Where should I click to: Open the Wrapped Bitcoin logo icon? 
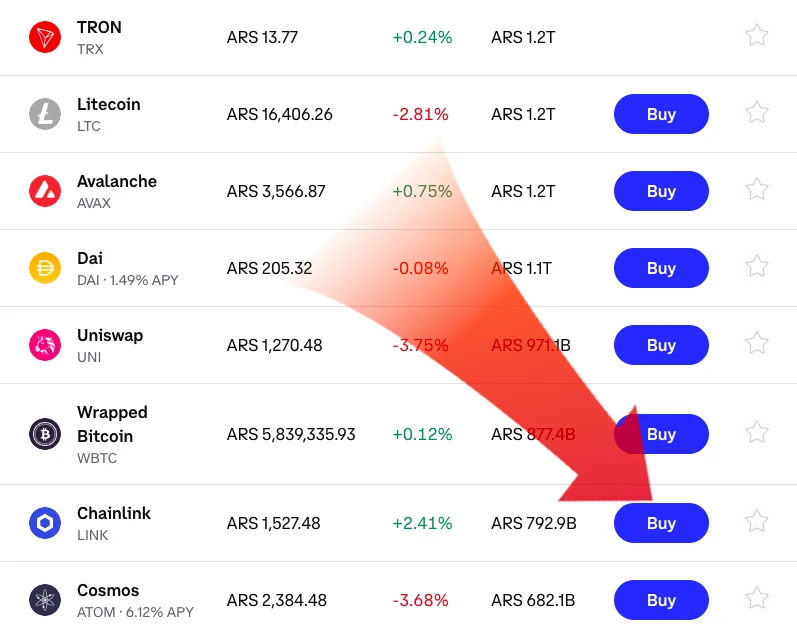(x=45, y=434)
